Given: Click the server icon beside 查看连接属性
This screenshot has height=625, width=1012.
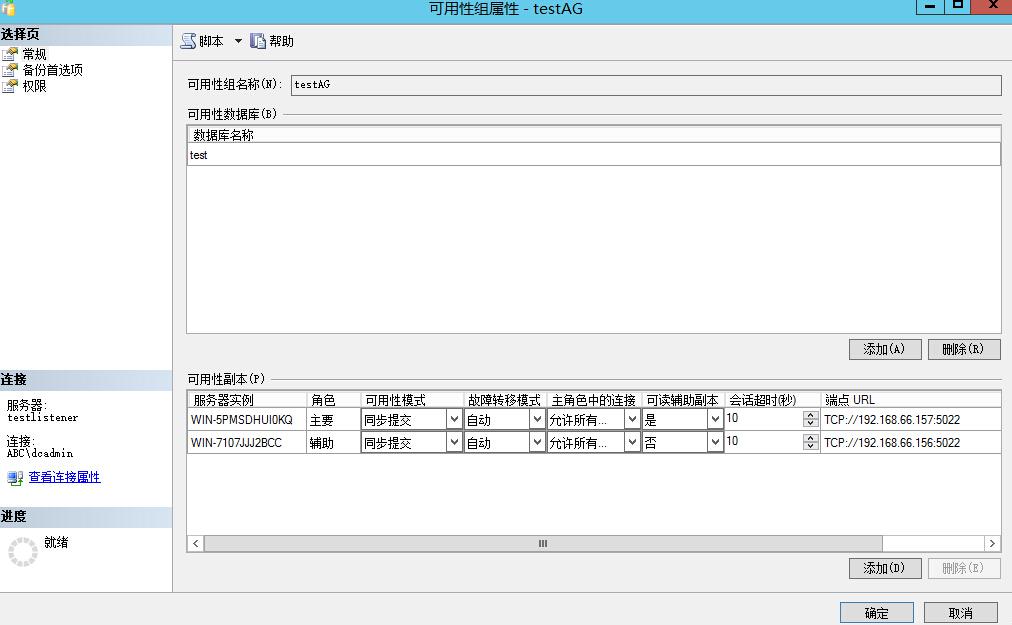Looking at the screenshot, I should [14, 478].
